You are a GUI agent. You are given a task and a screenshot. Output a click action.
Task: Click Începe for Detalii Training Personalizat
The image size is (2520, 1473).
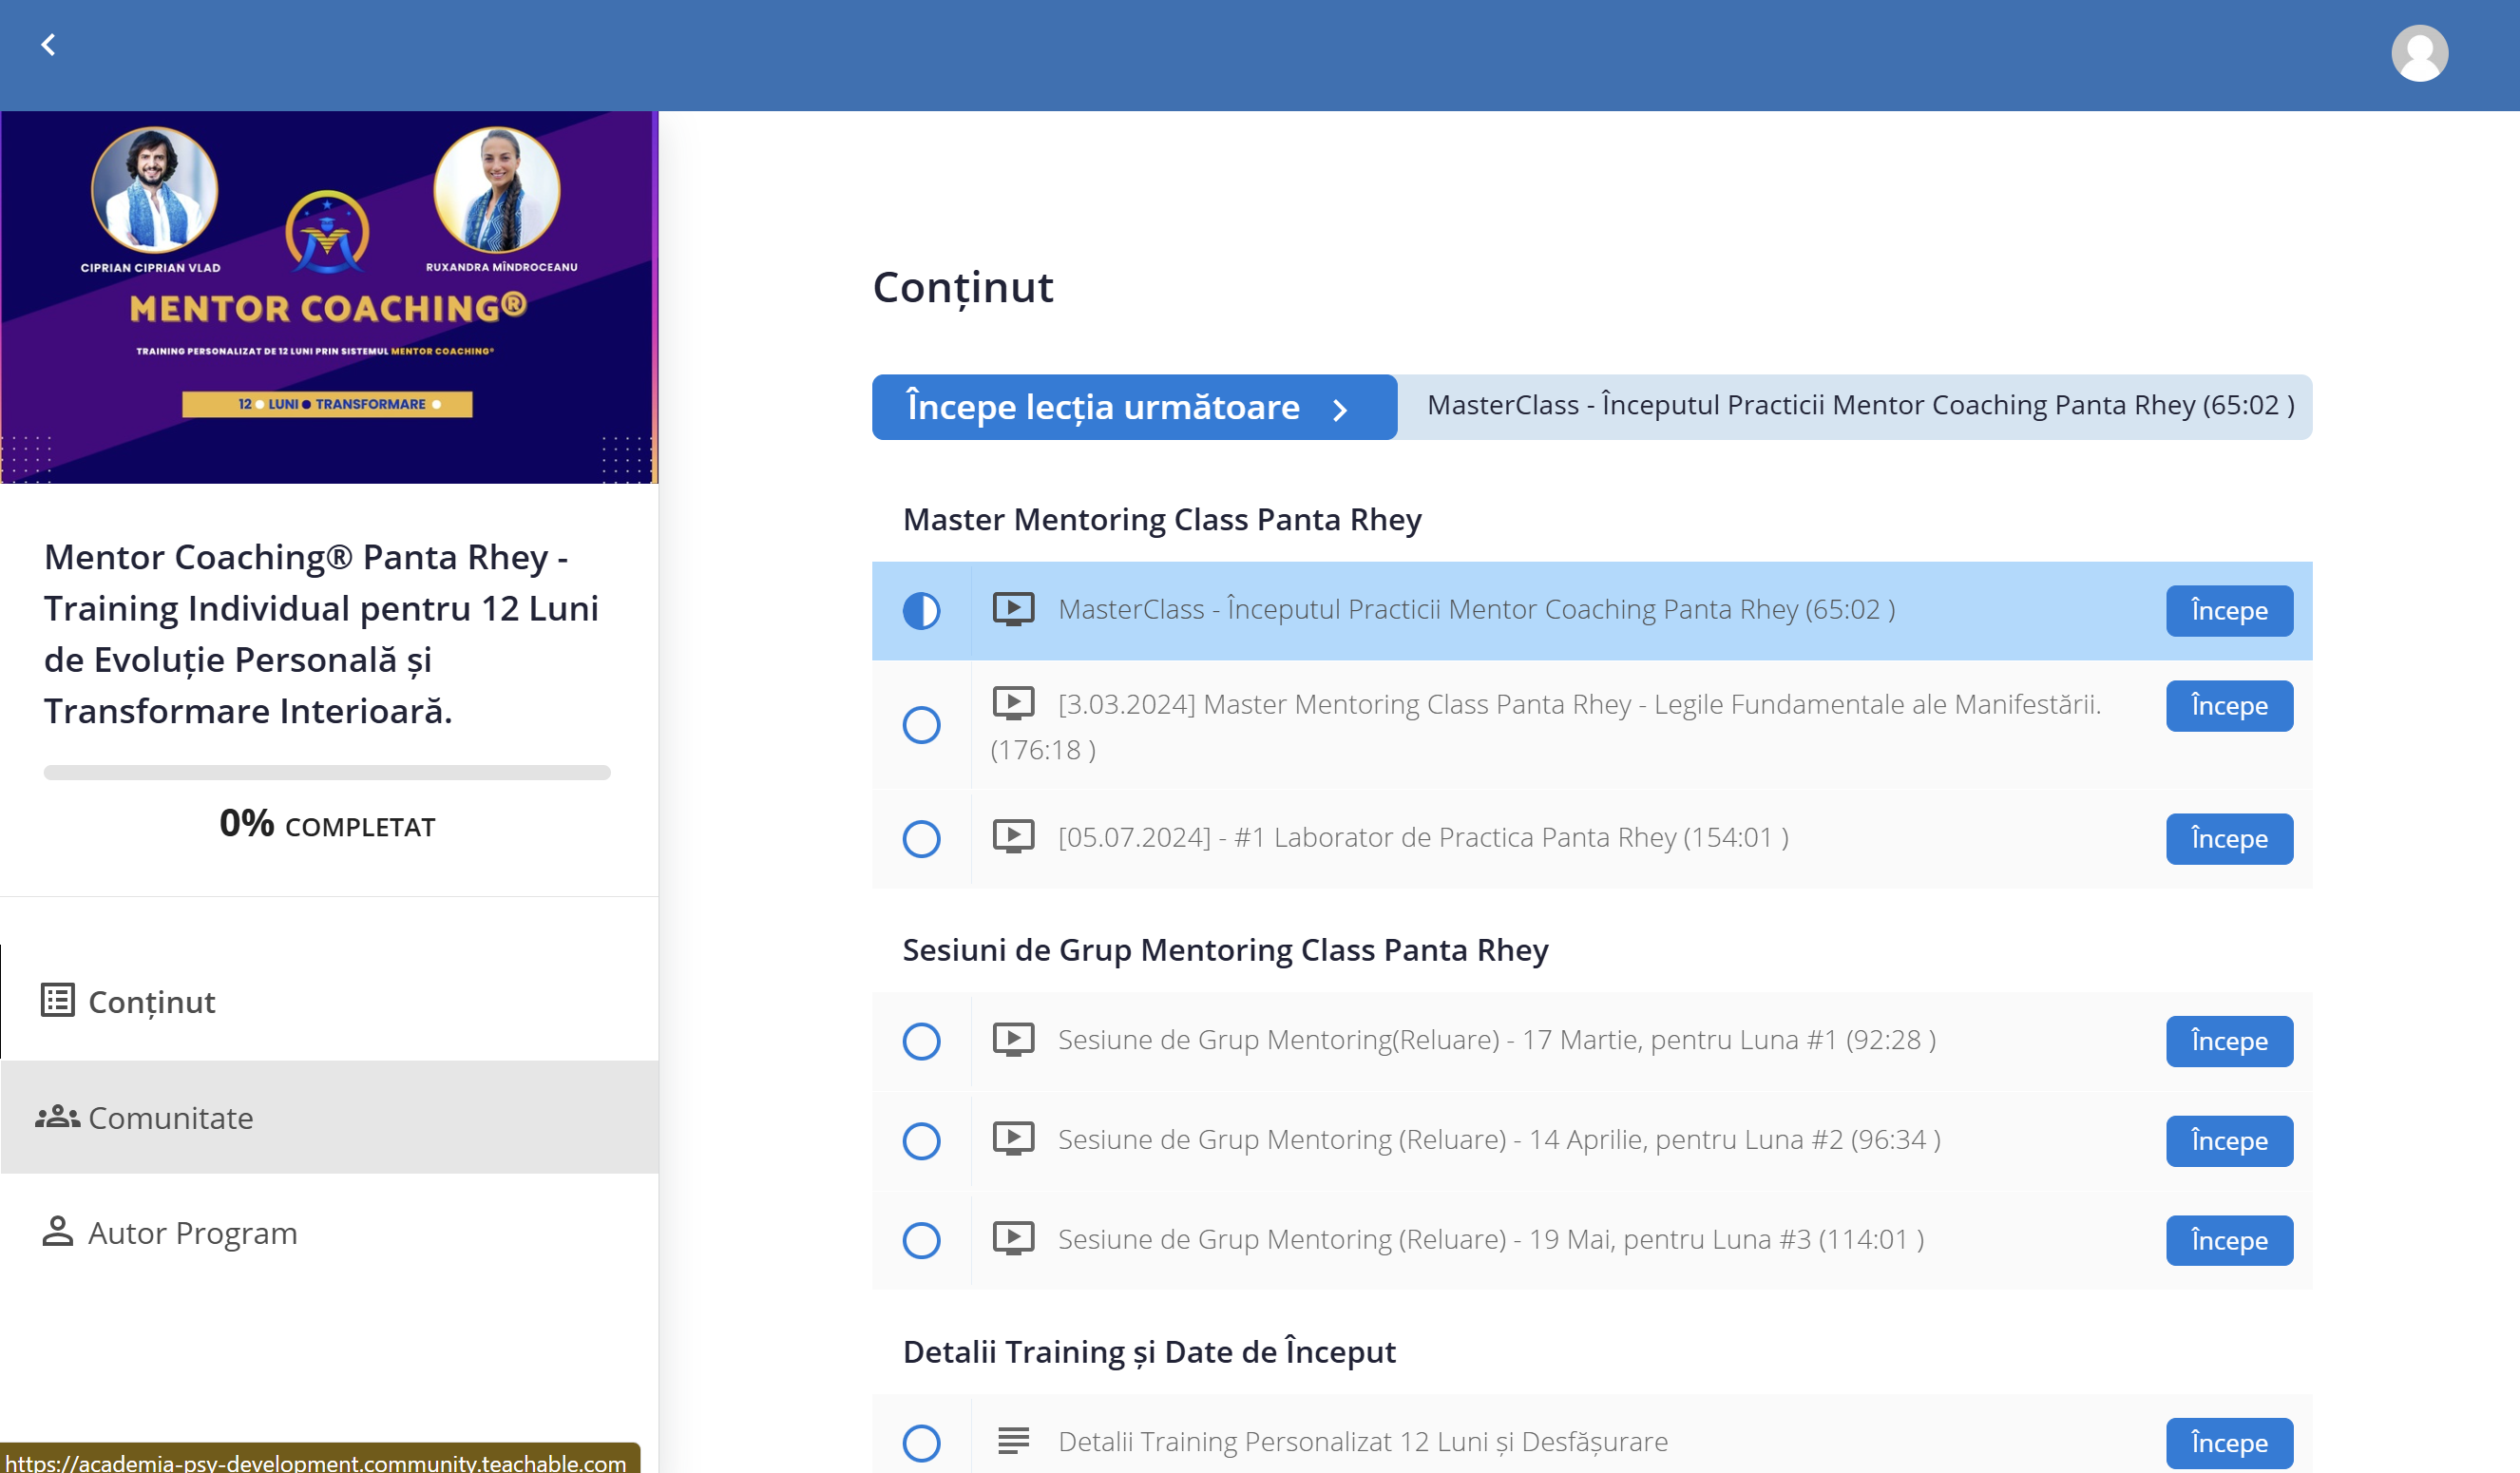click(x=2229, y=1443)
